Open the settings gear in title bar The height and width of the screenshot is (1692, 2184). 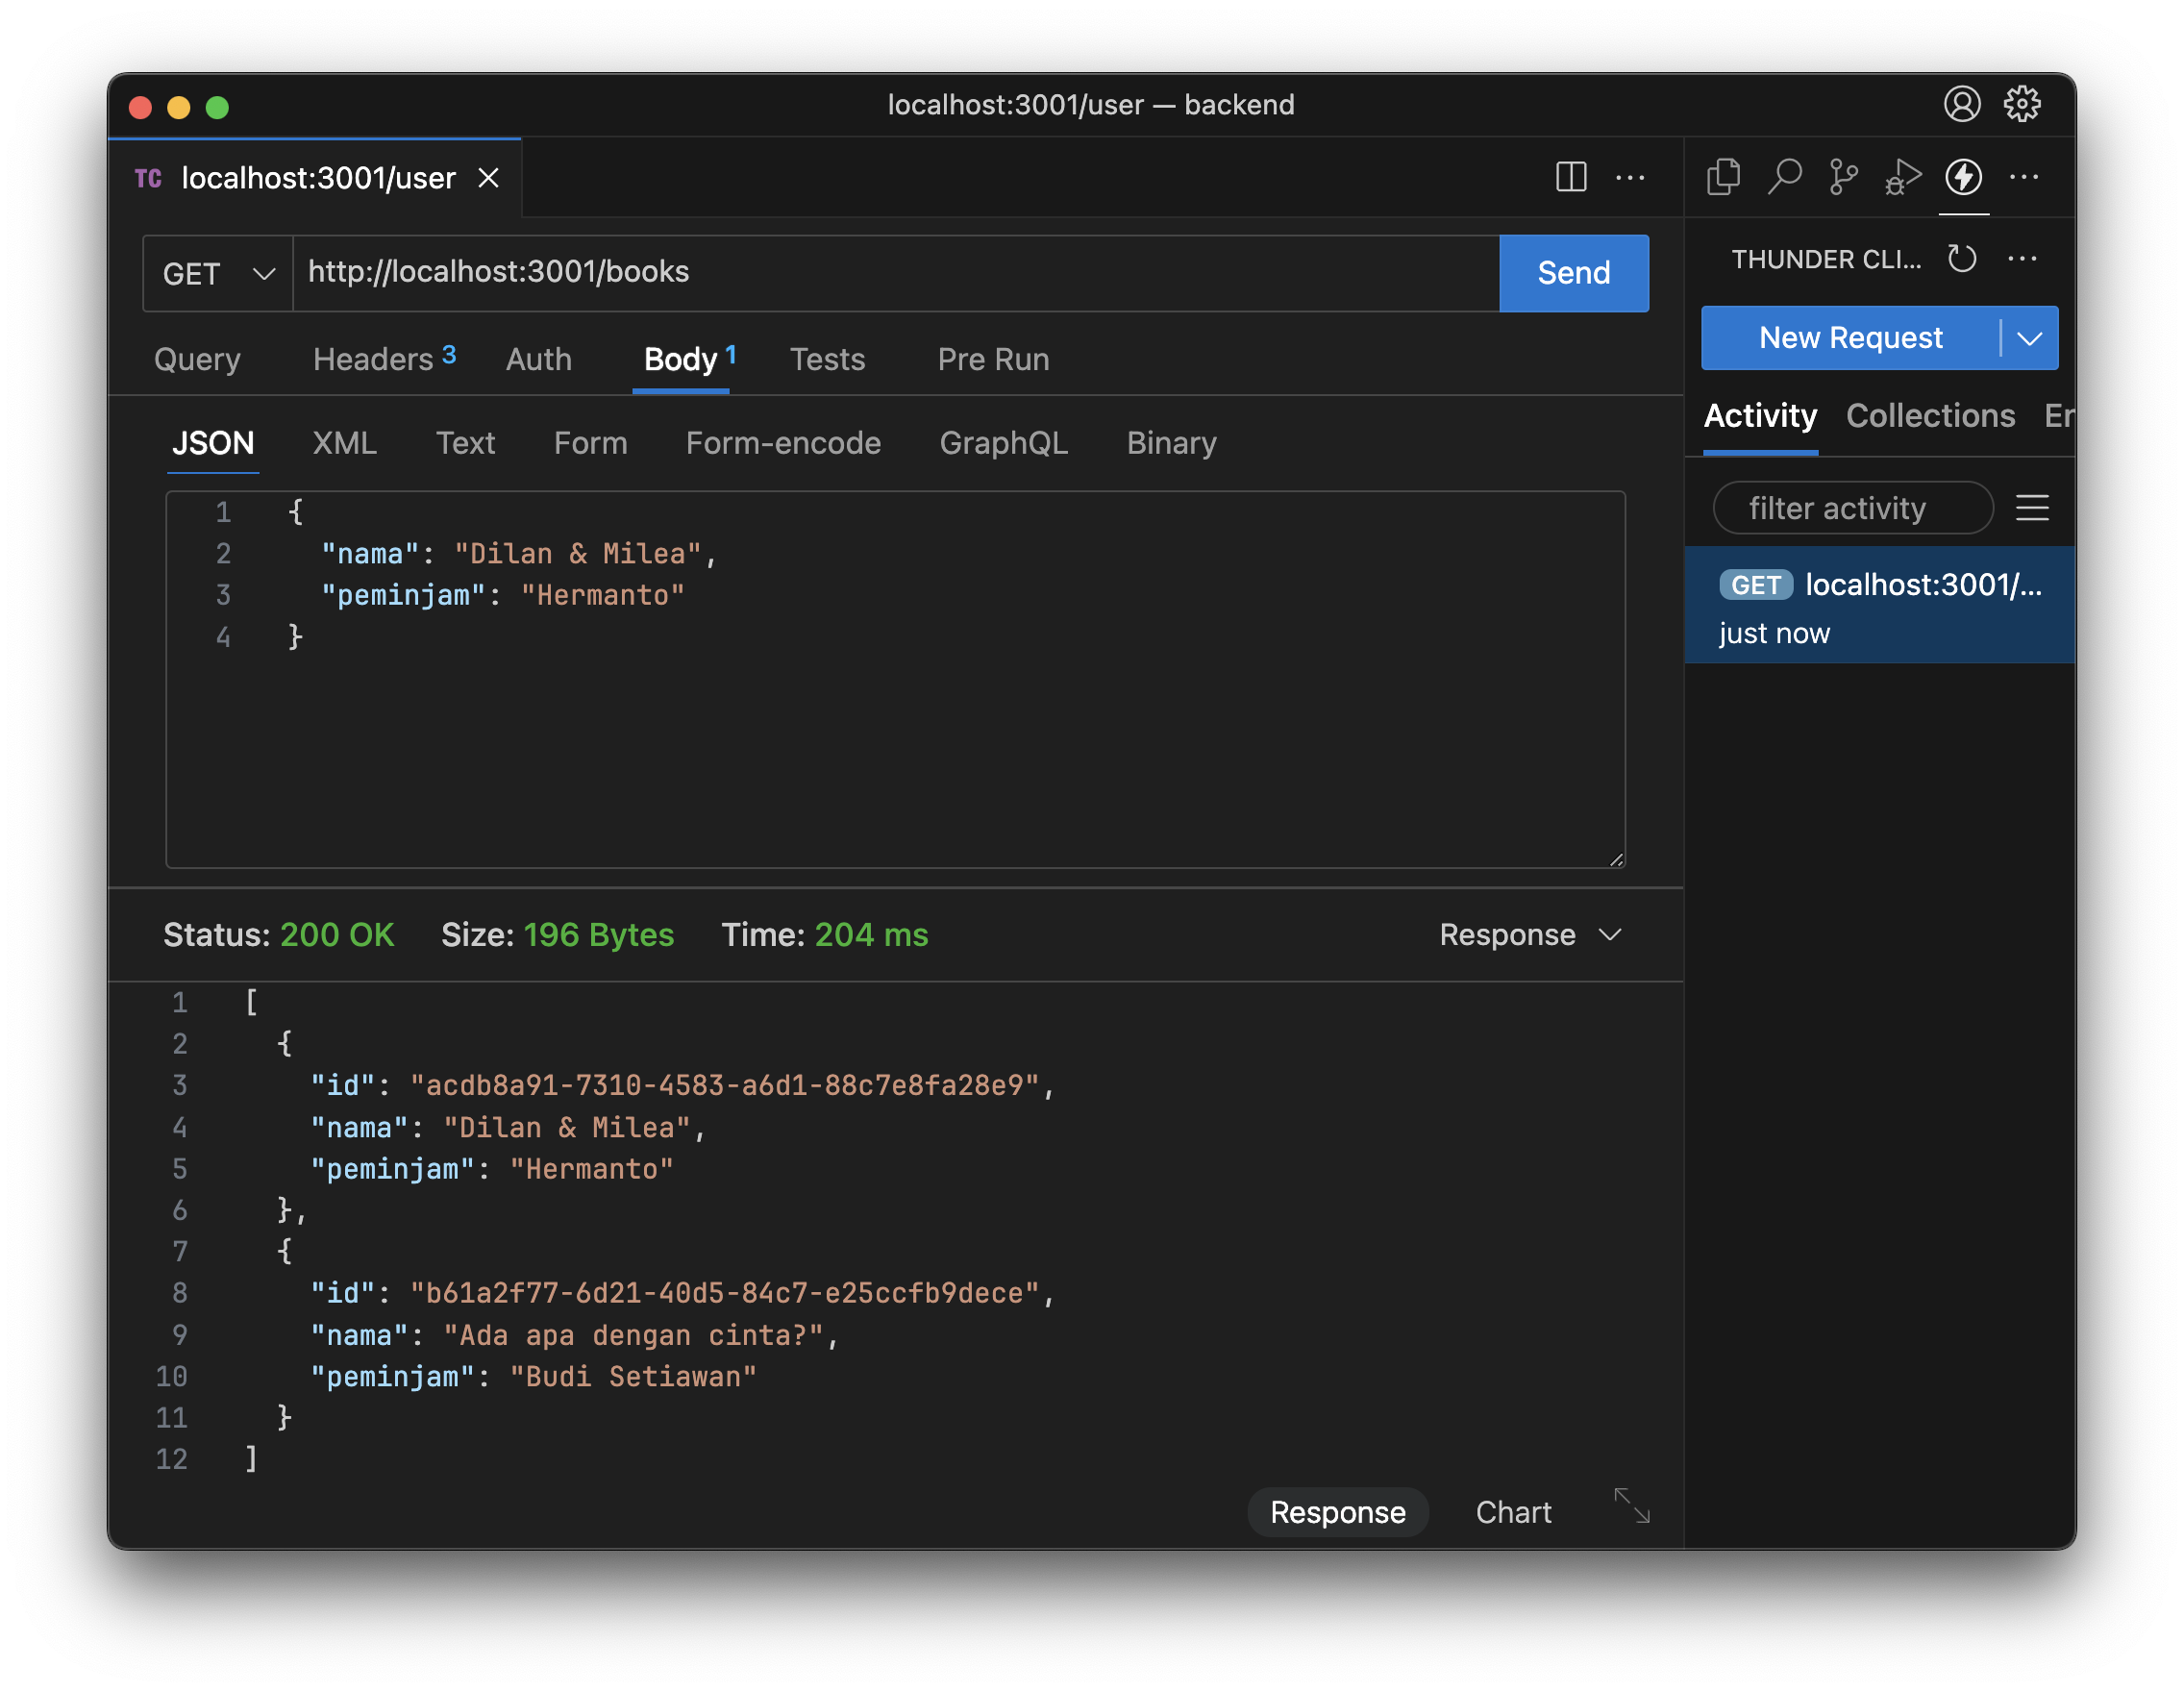pyautogui.click(x=2022, y=104)
